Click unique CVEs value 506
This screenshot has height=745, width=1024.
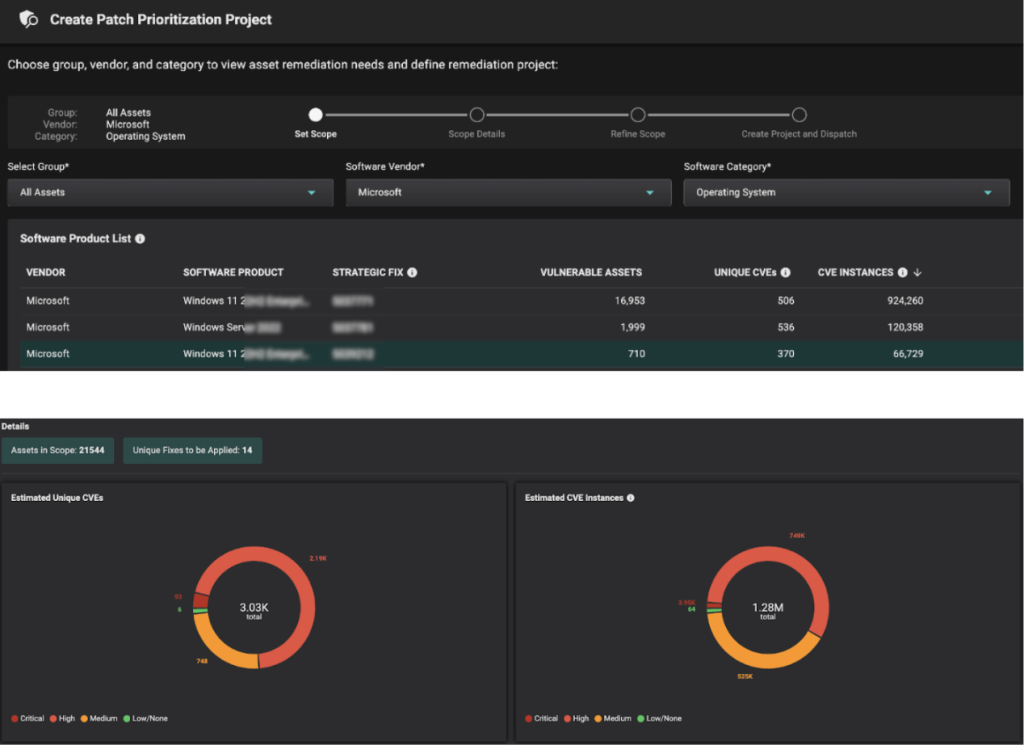coord(786,301)
